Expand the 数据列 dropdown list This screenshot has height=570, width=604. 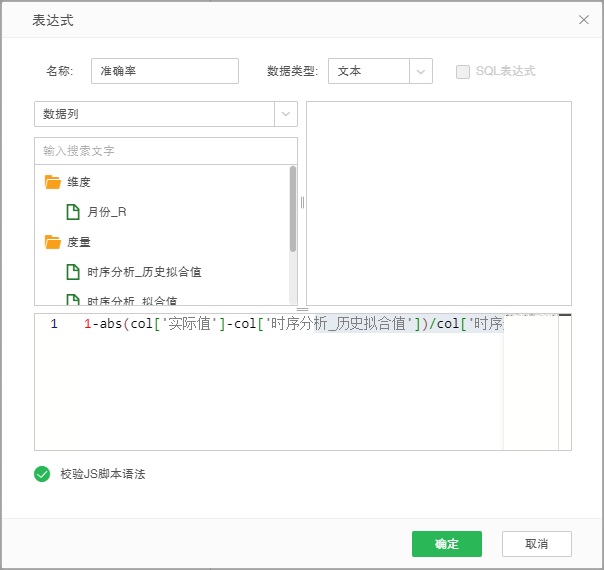coord(286,114)
